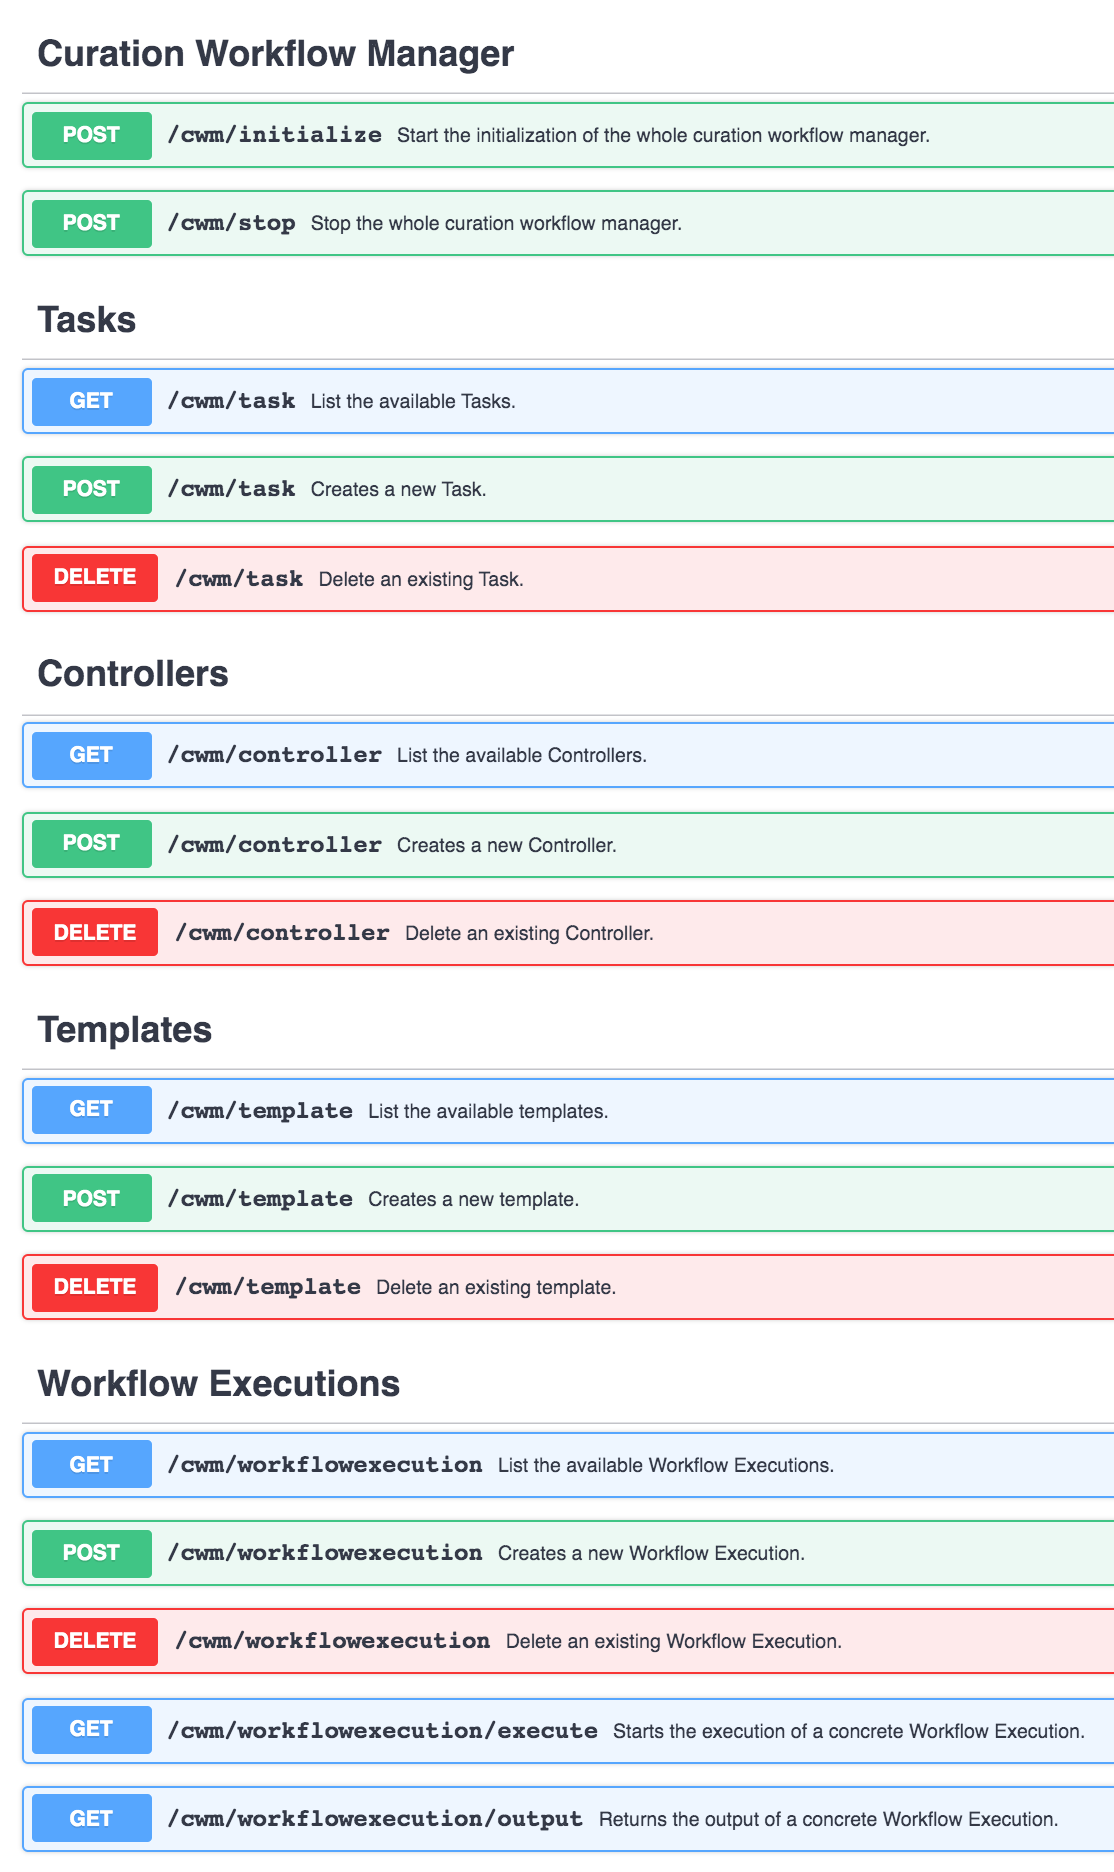This screenshot has width=1114, height=1872.
Task: Collapse the Curation Workflow Manager section heading
Action: click(276, 54)
